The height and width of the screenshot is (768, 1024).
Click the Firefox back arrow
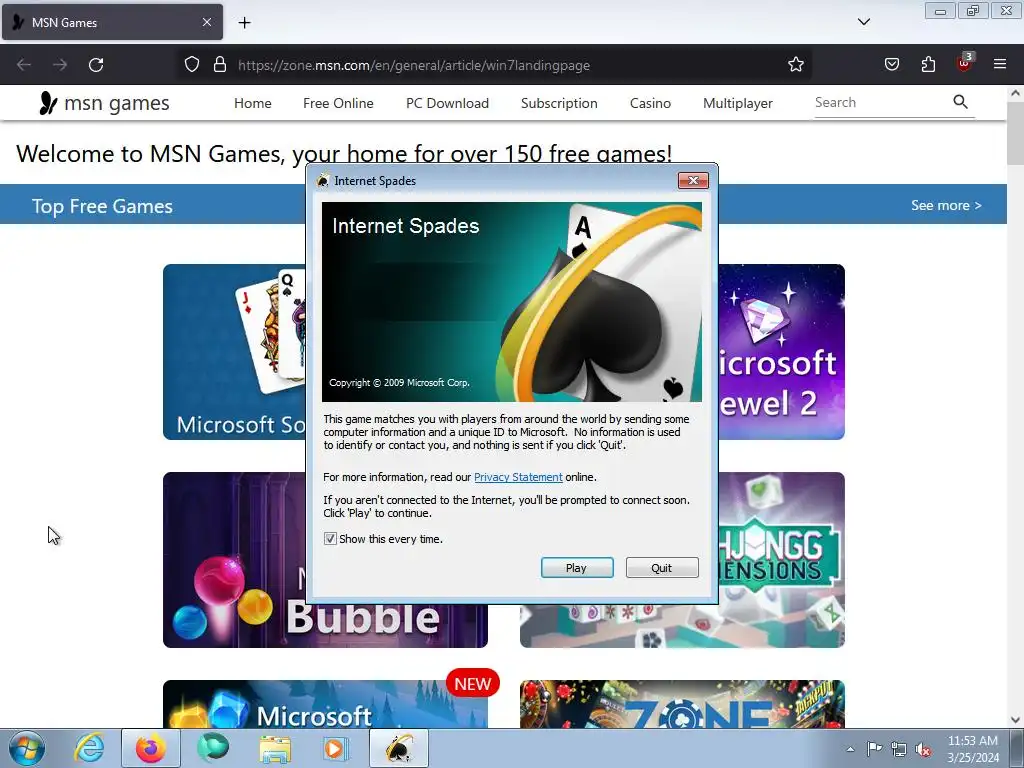(24, 65)
